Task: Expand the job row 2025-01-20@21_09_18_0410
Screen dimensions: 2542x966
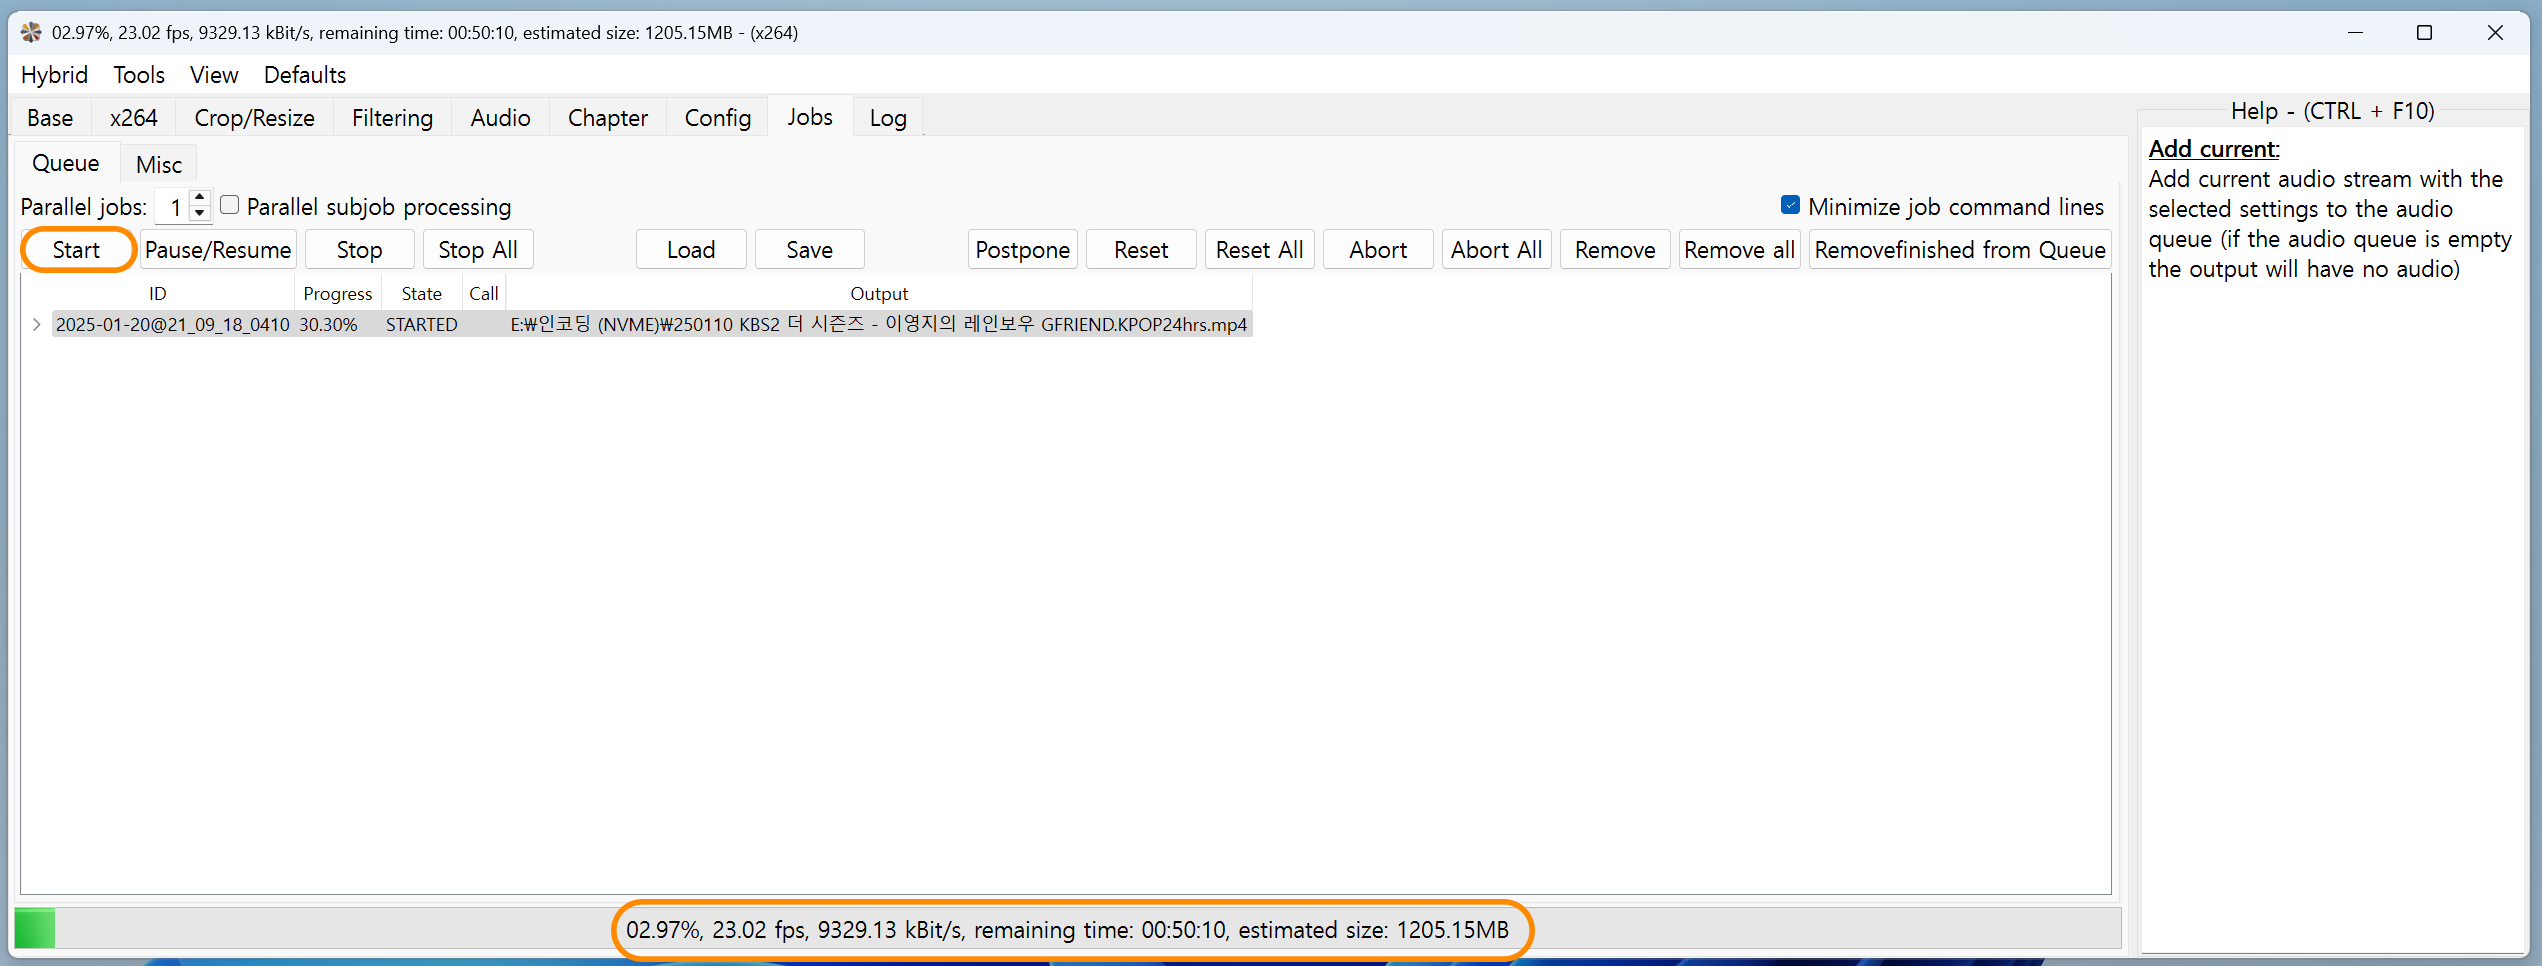Action: coord(37,324)
